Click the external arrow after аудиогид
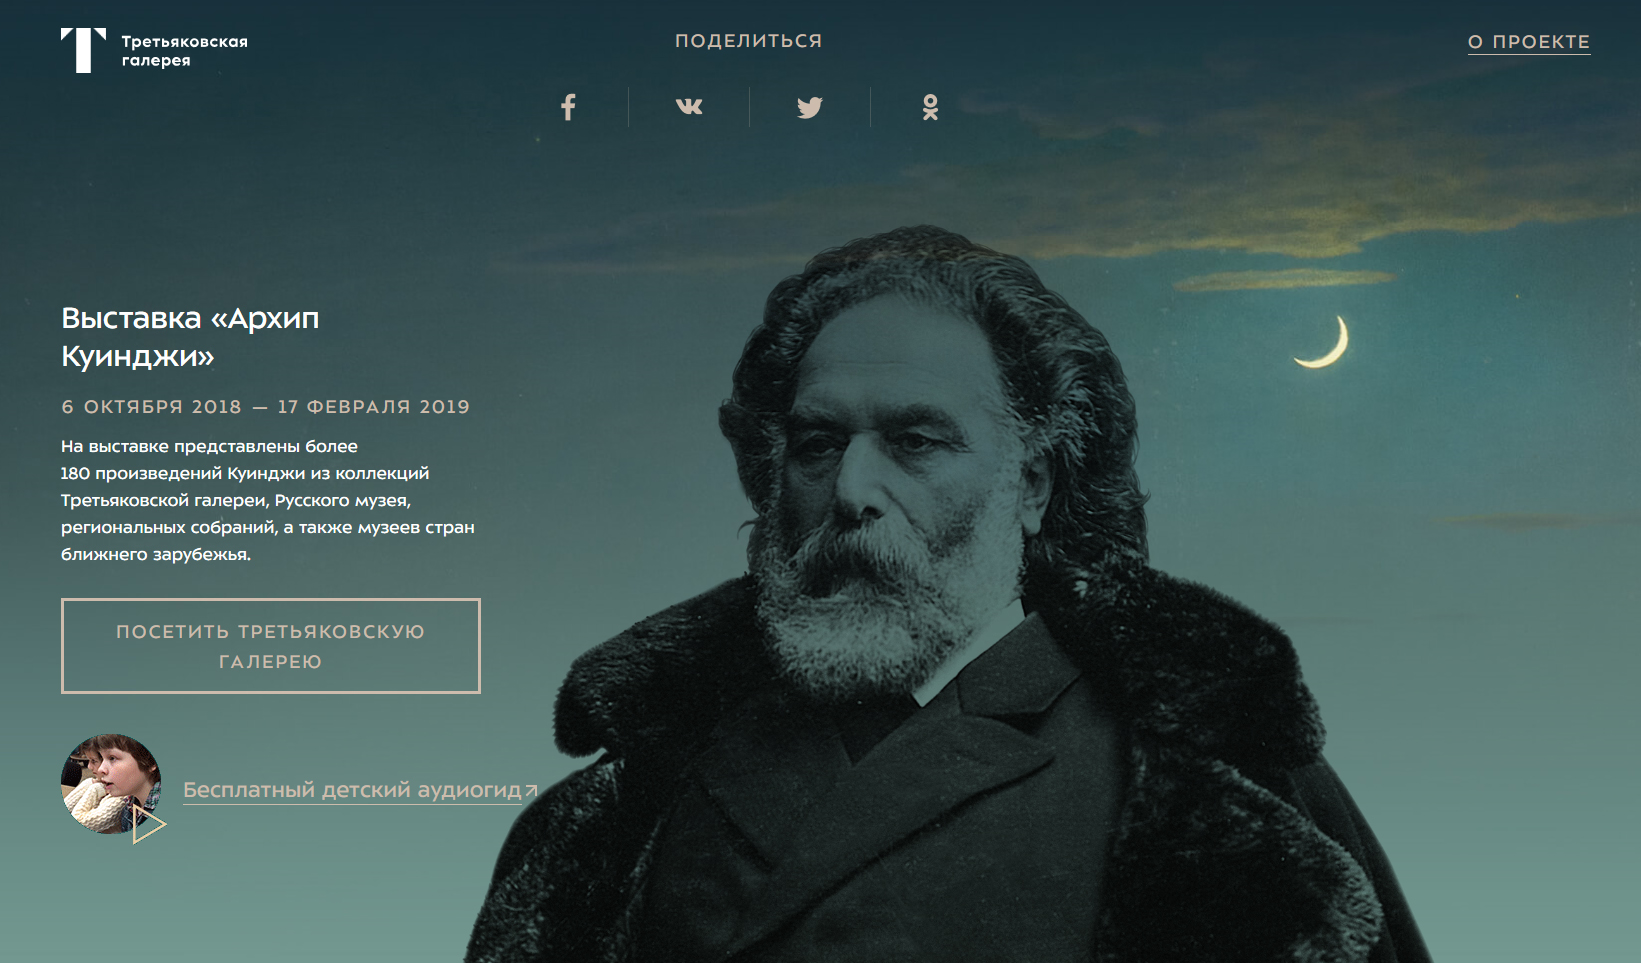The height and width of the screenshot is (963, 1641). [x=532, y=790]
